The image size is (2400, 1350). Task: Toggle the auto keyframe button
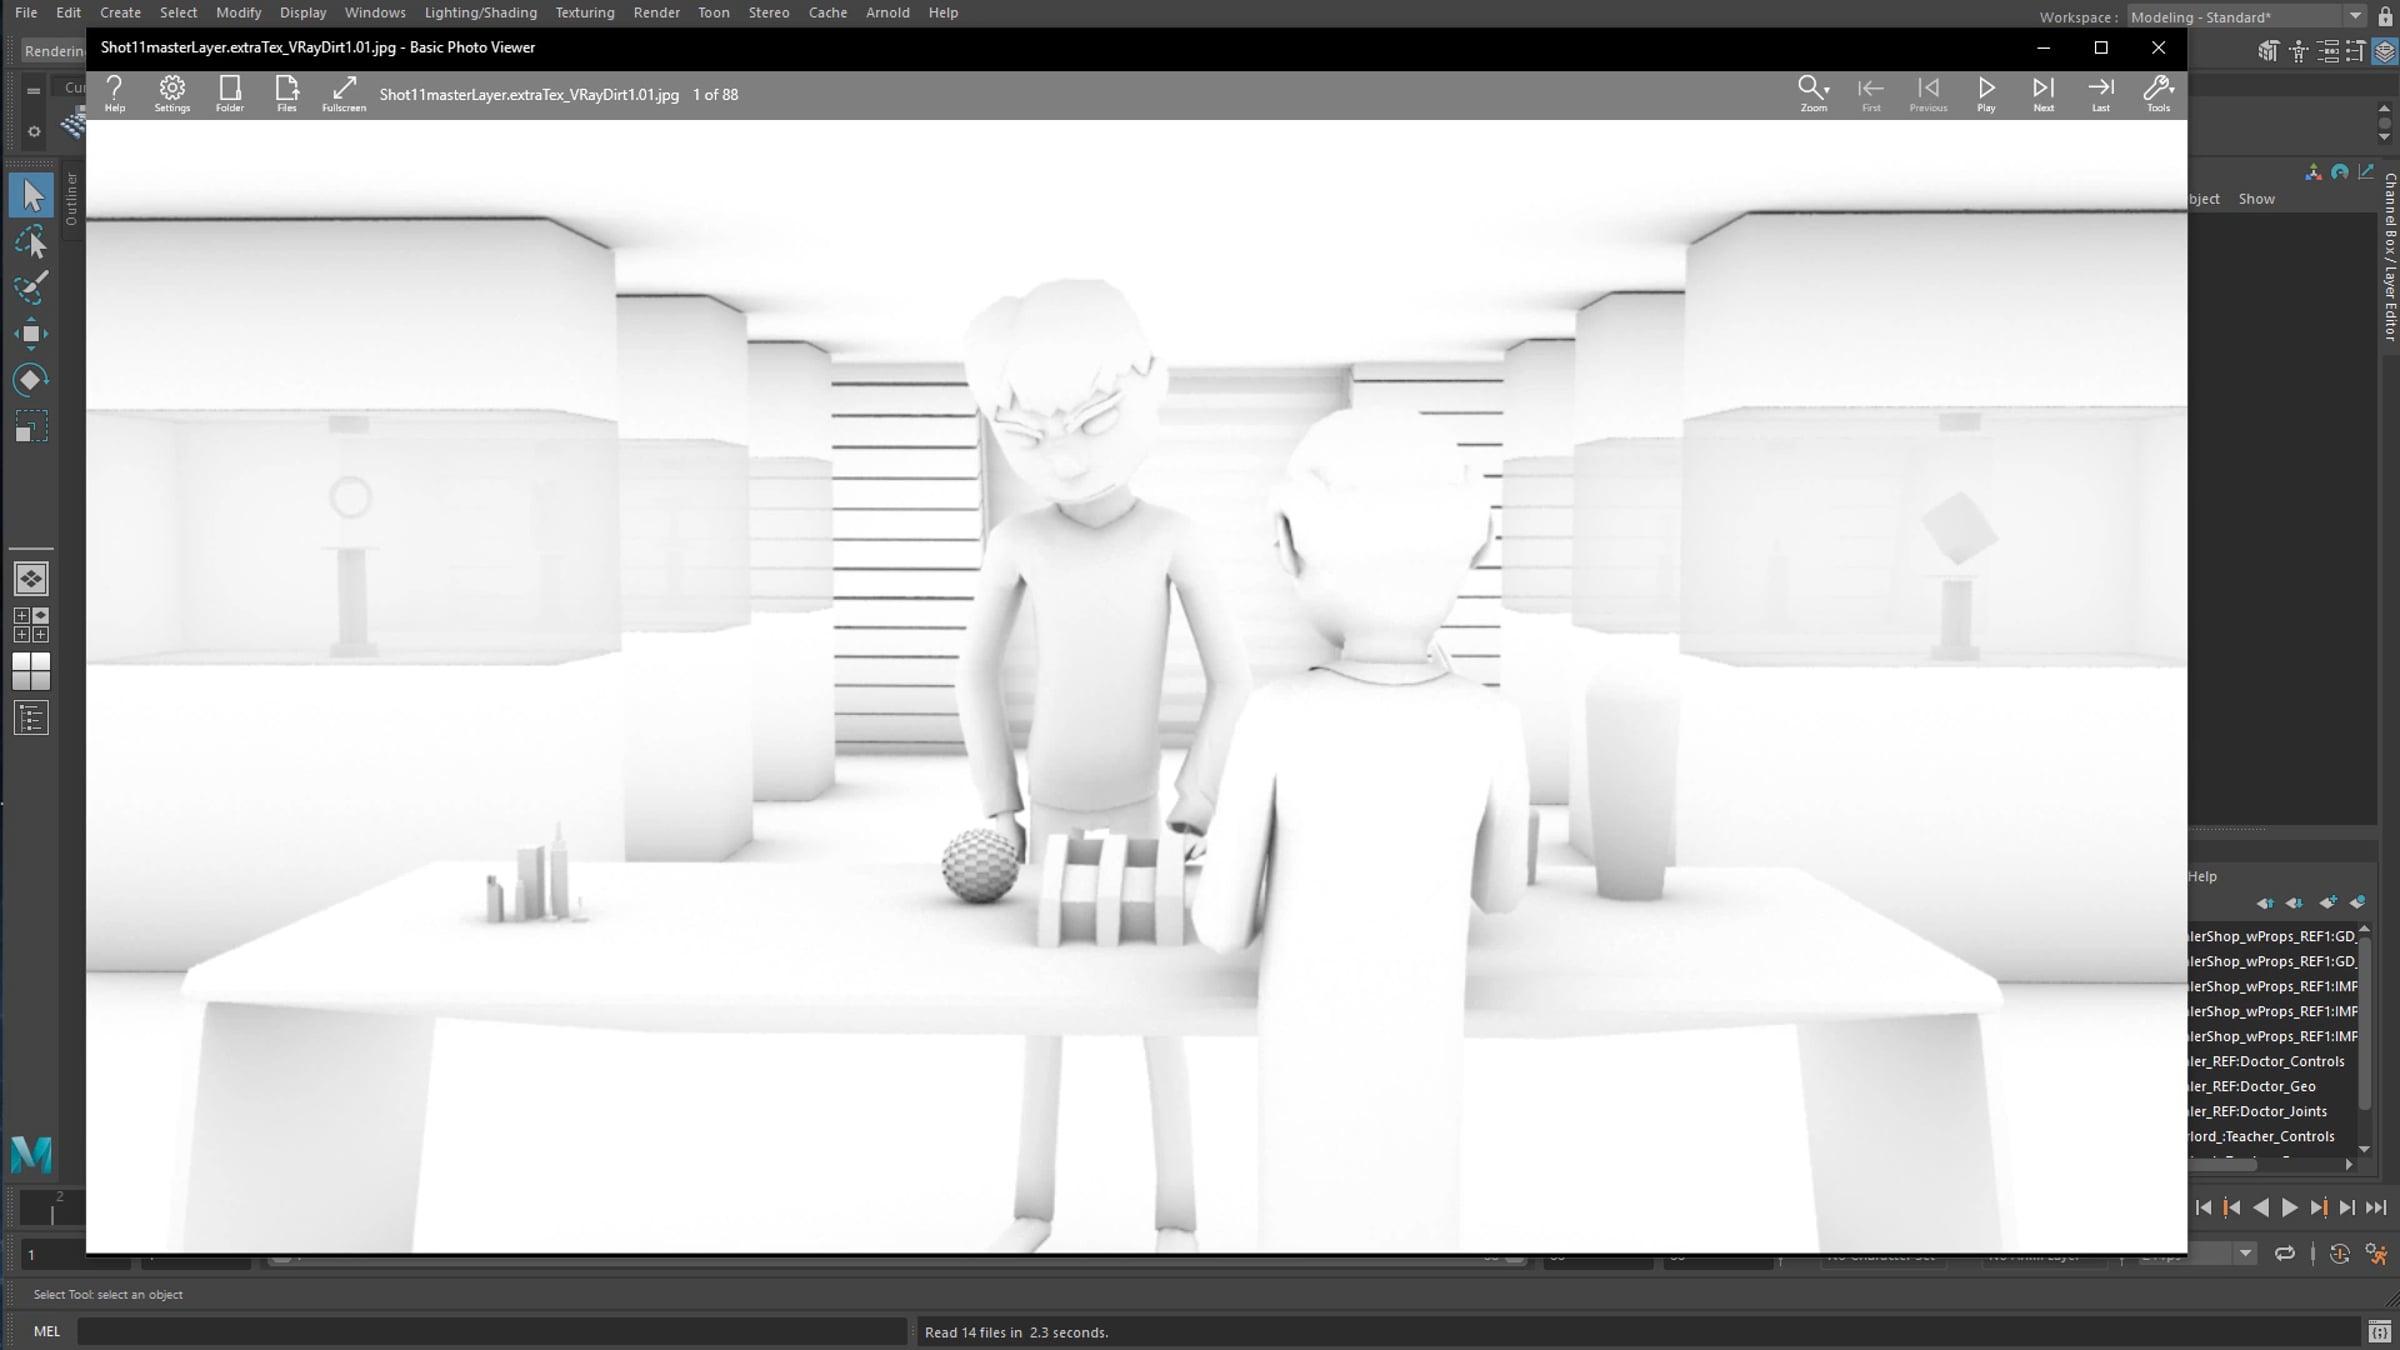point(2340,1254)
